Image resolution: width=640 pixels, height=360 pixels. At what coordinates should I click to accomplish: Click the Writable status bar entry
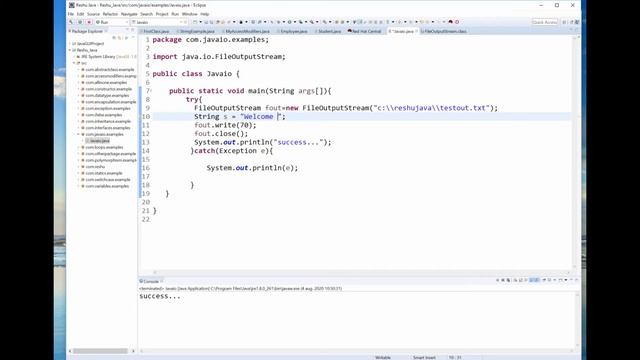point(383,358)
